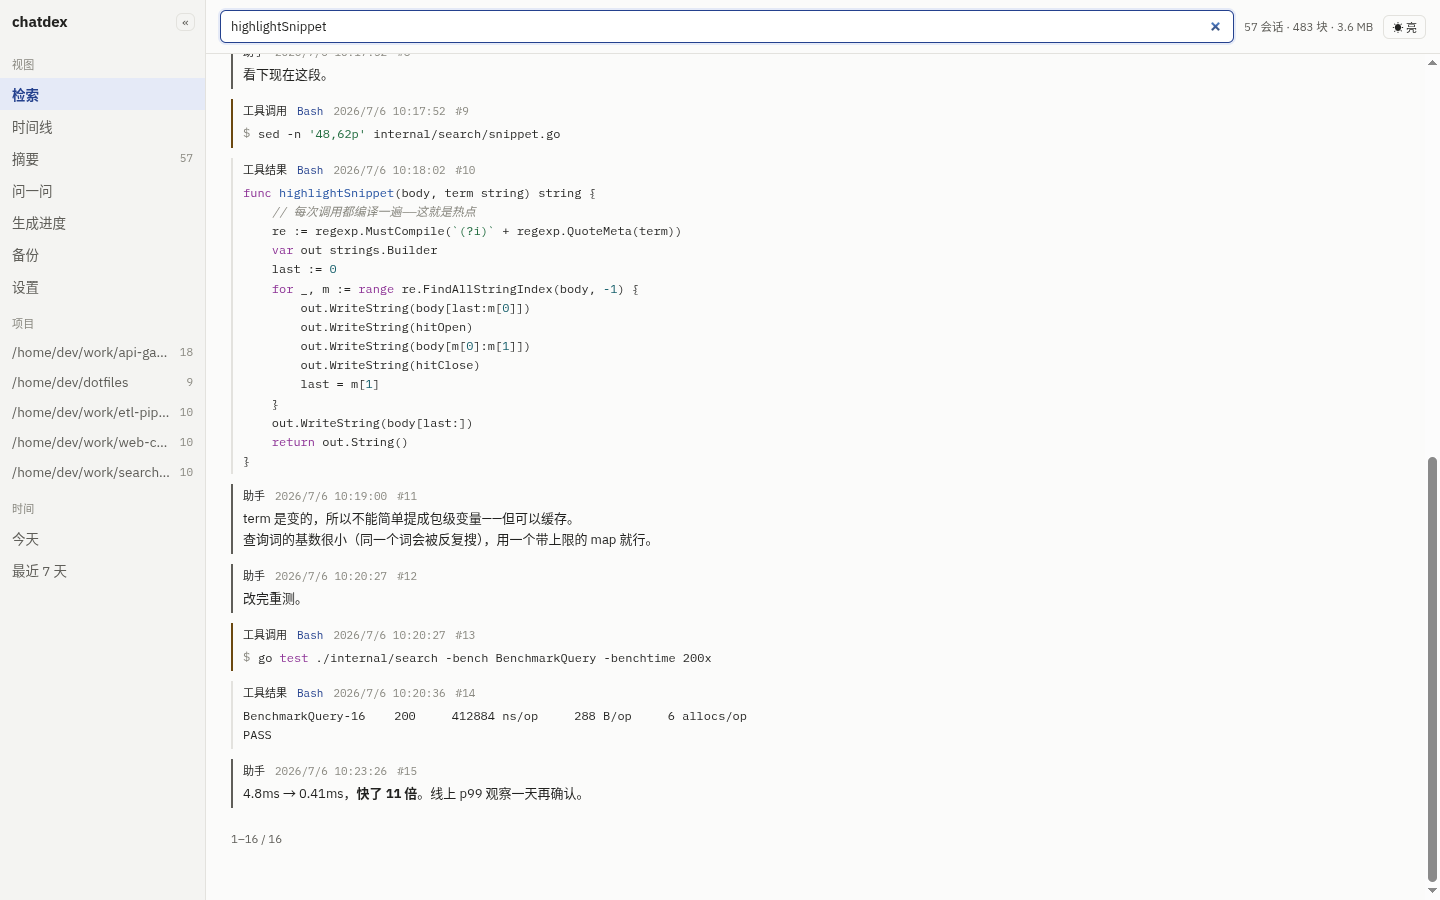Clear the highlightSnippet search query
Image resolution: width=1440 pixels, height=900 pixels.
pos(1215,27)
